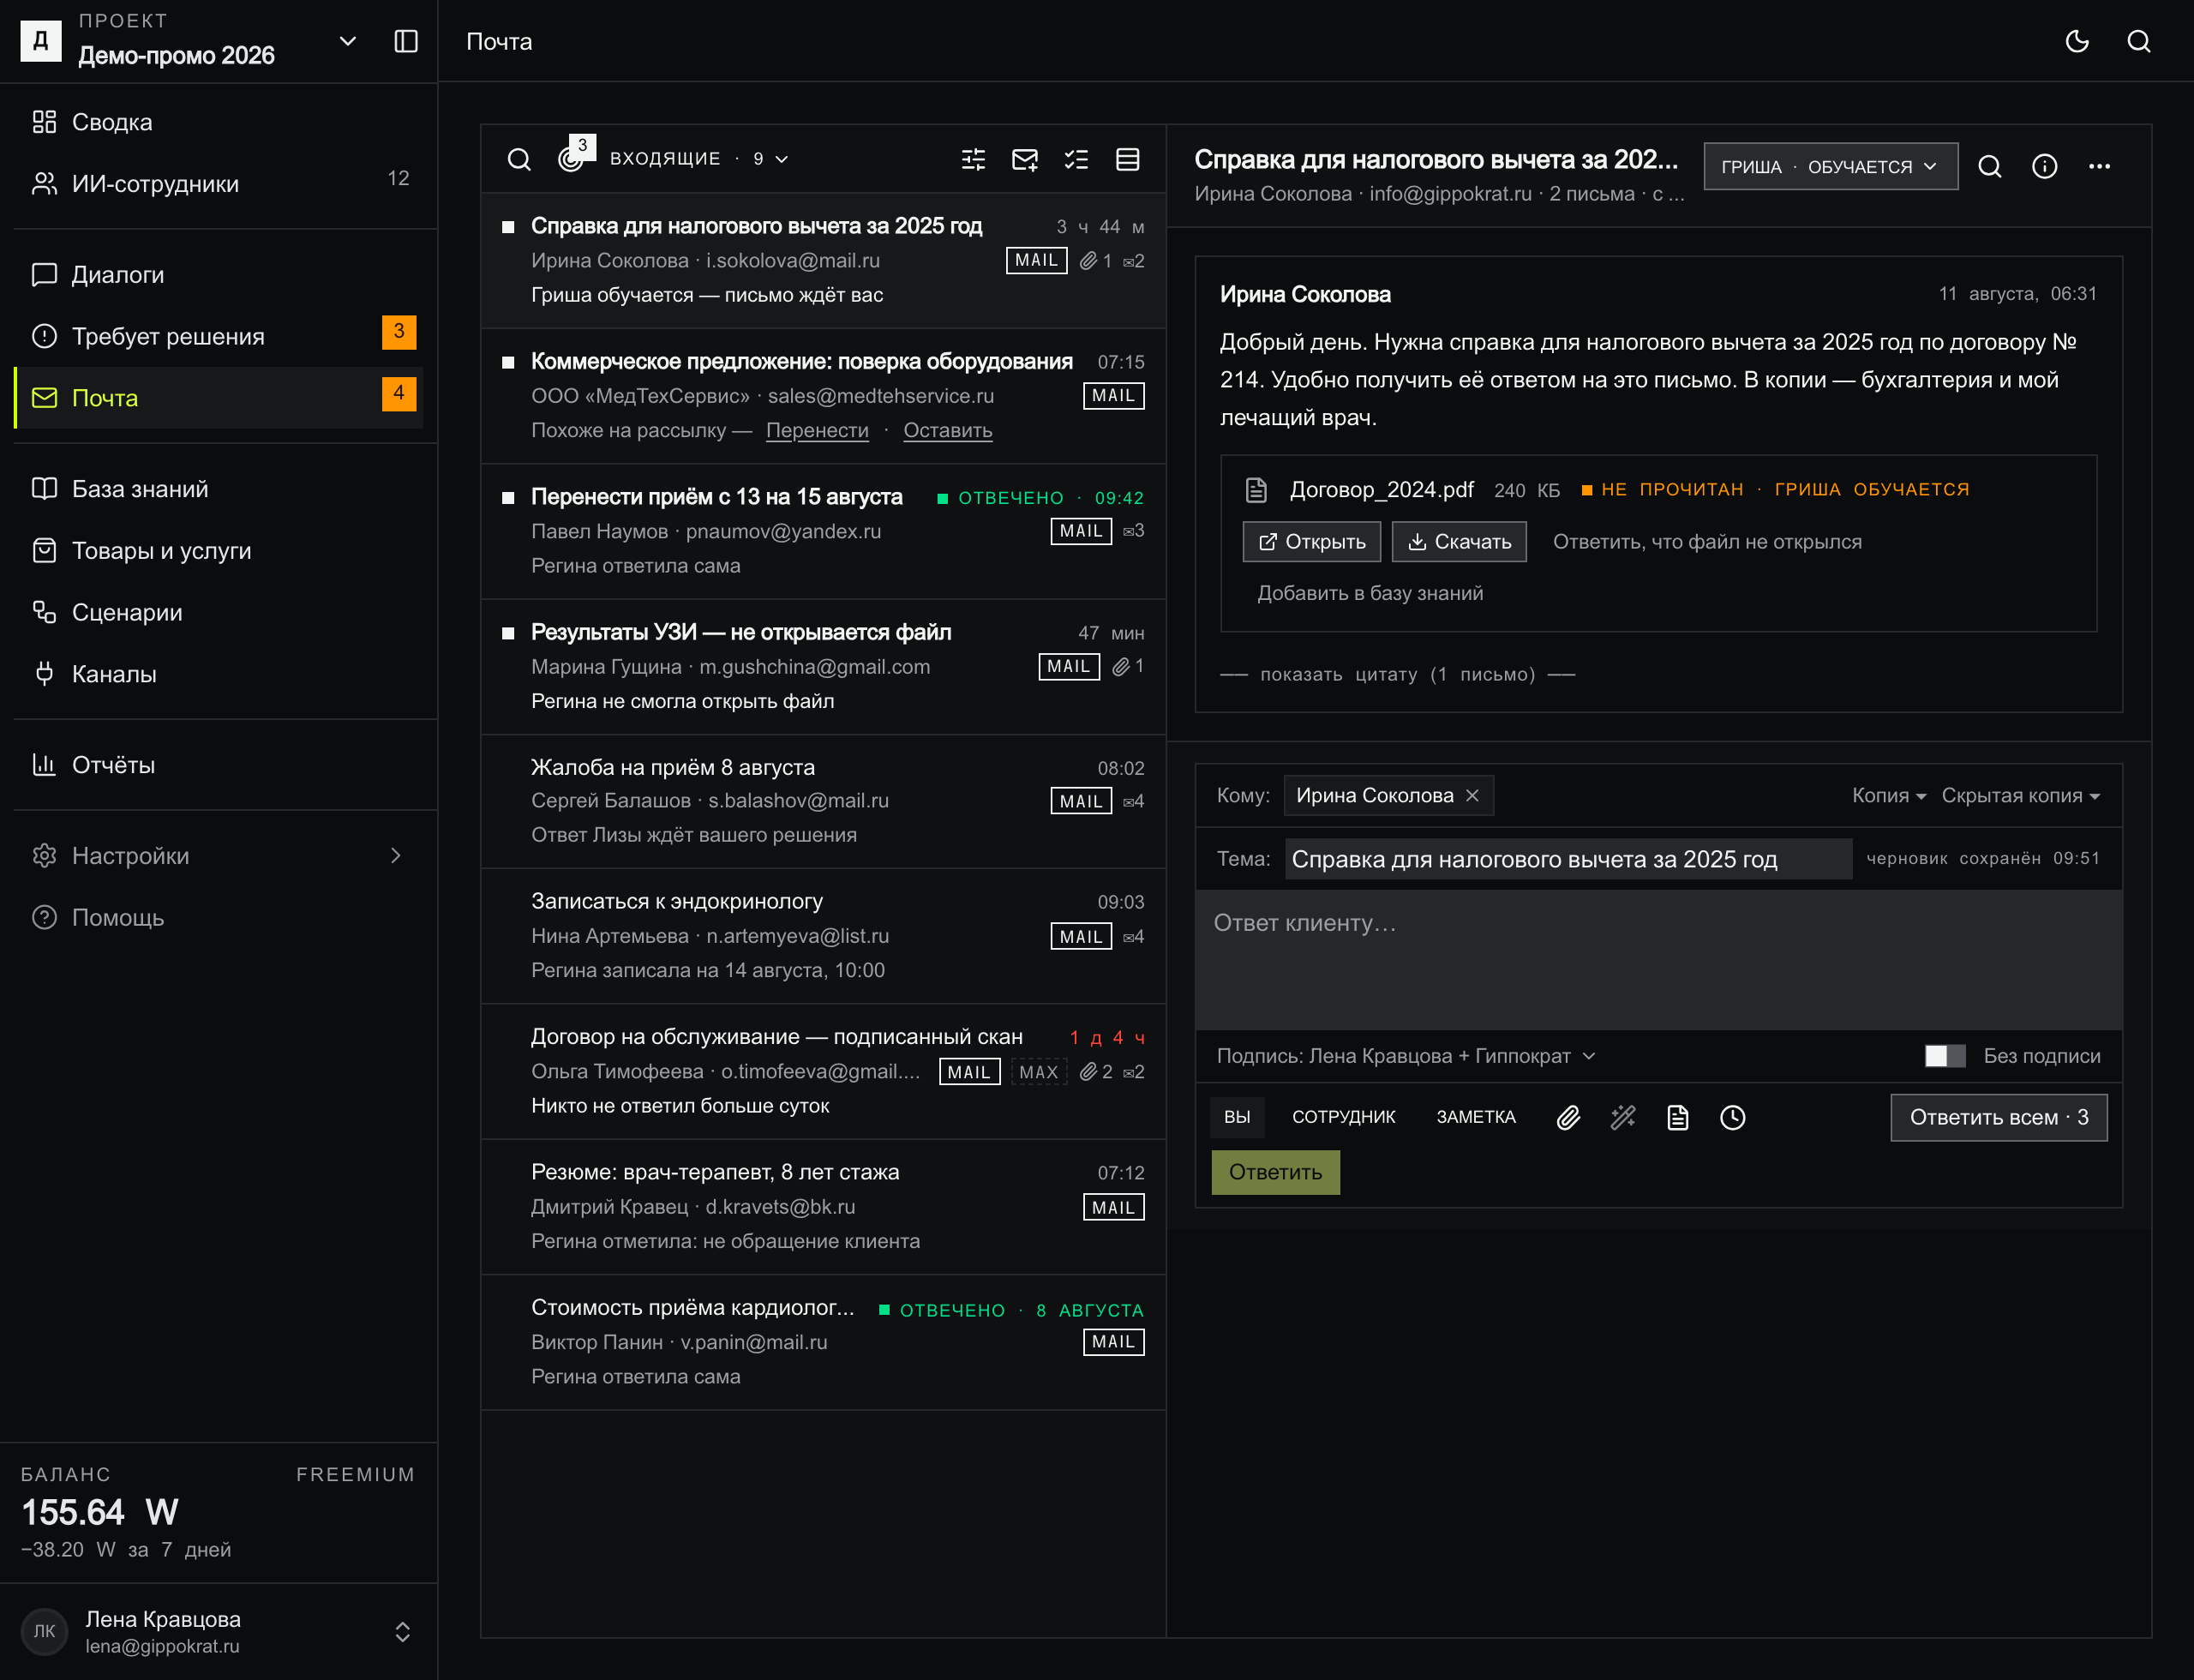The height and width of the screenshot is (1680, 2194).
Task: Click the Перенести link
Action: (817, 430)
